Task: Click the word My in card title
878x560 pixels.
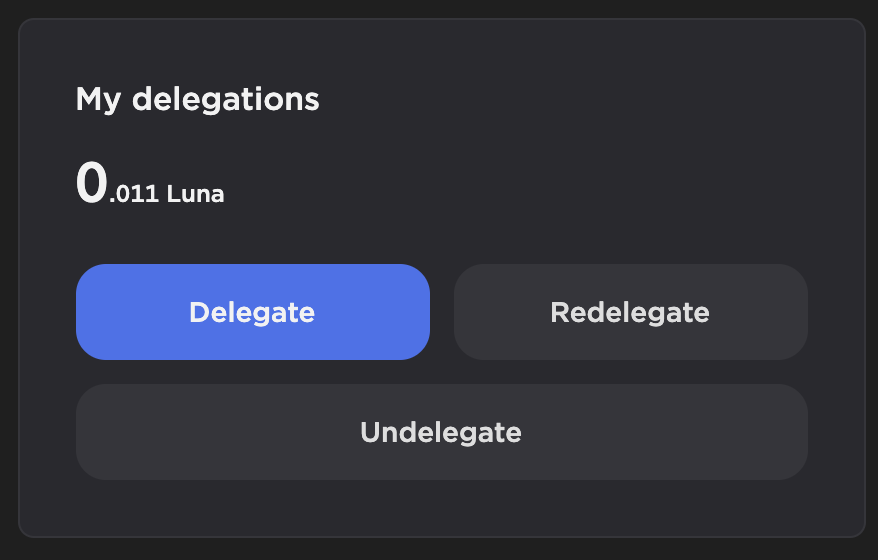Action: (x=99, y=99)
